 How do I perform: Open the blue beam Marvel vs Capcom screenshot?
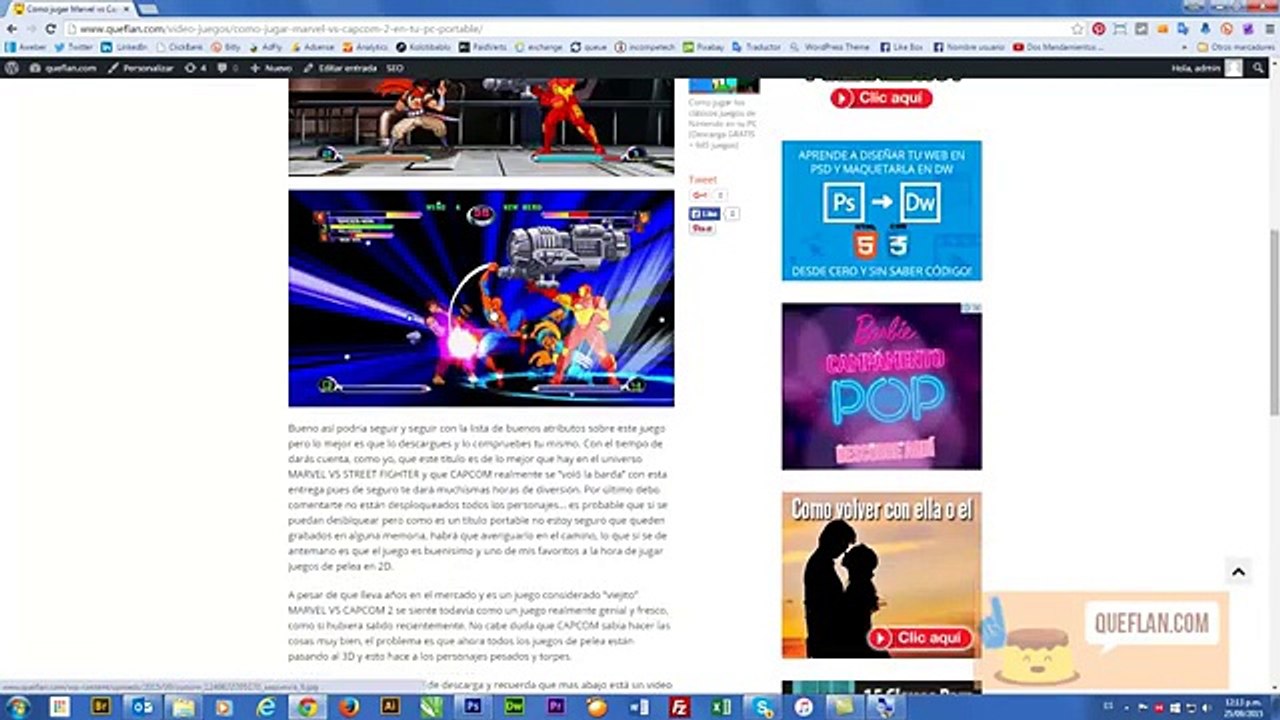(x=481, y=298)
